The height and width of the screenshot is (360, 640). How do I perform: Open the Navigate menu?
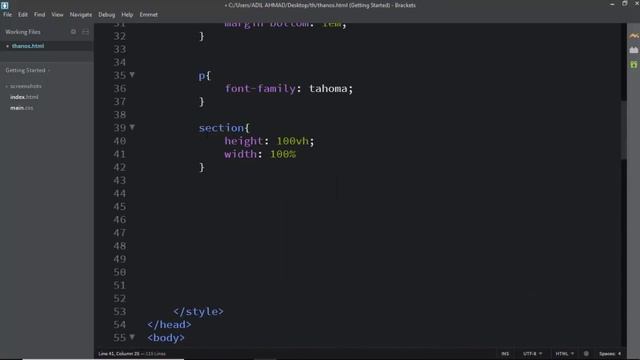(x=81, y=14)
